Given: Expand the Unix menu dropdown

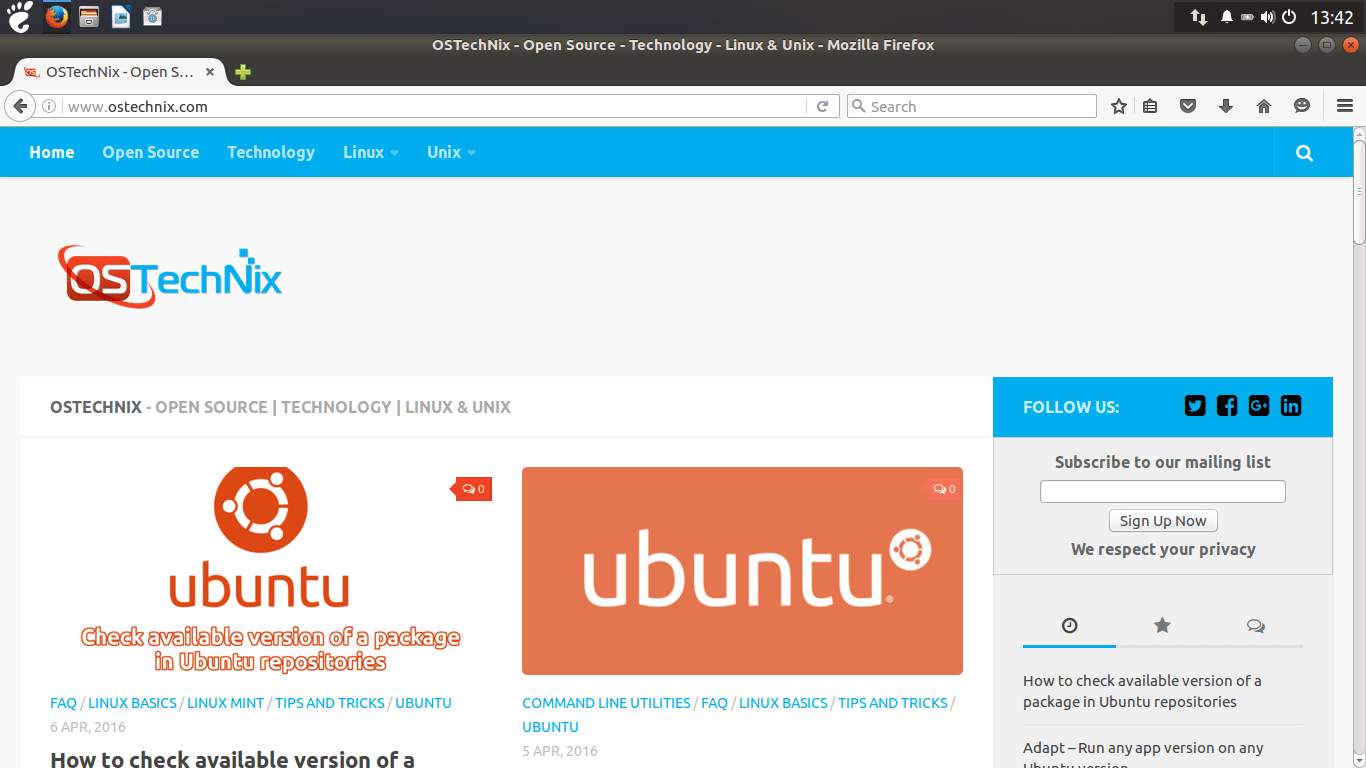Looking at the screenshot, I should (x=451, y=152).
